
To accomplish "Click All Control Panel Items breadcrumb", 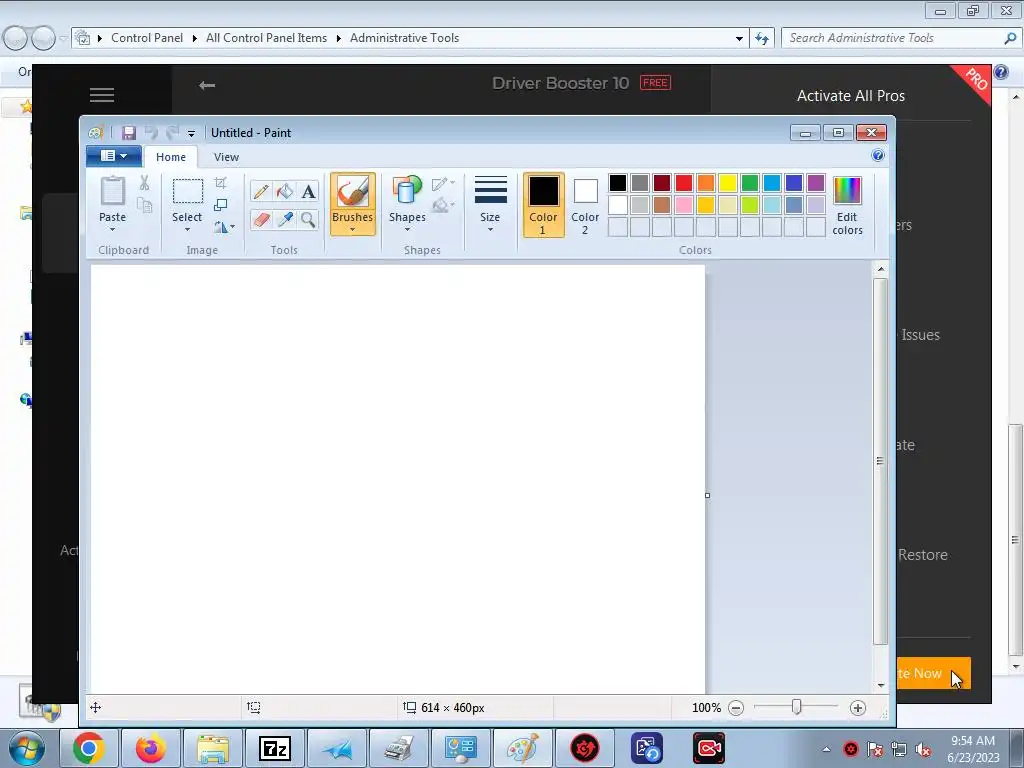I will coord(266,38).
